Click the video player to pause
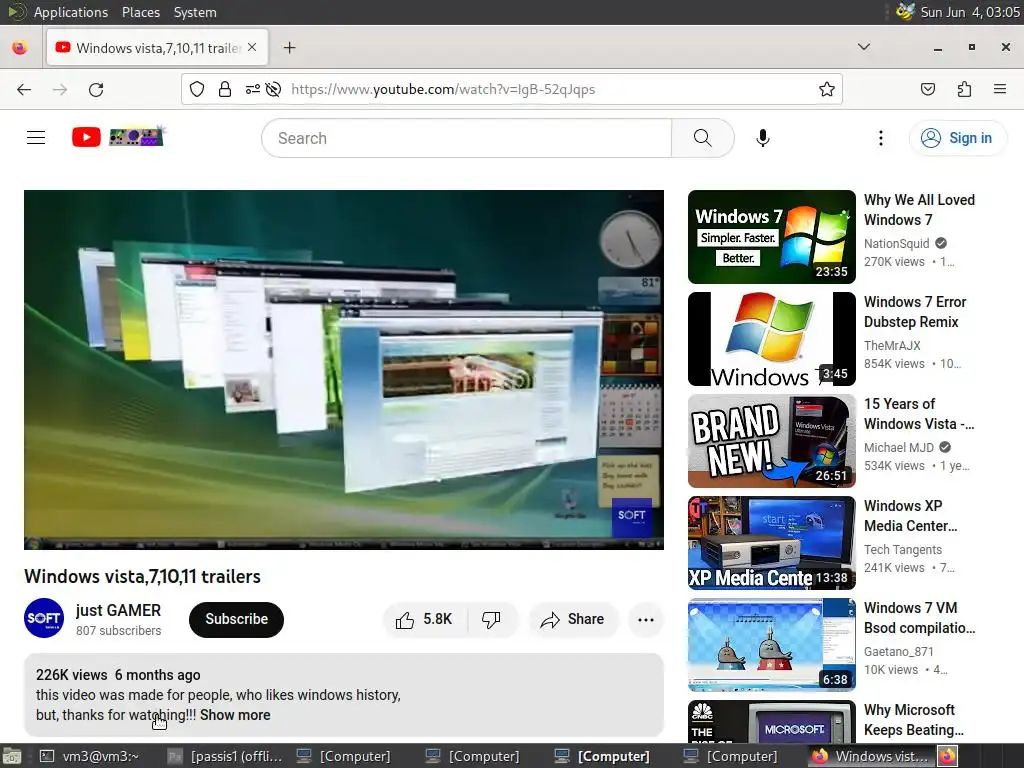 (344, 370)
